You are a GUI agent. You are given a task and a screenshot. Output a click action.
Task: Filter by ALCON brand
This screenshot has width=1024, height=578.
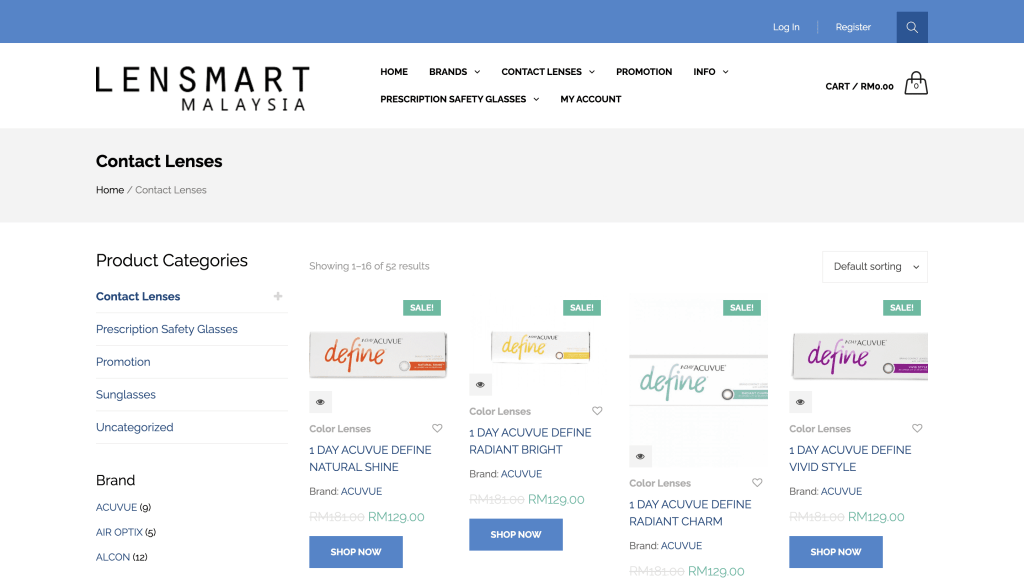pyautogui.click(x=113, y=557)
